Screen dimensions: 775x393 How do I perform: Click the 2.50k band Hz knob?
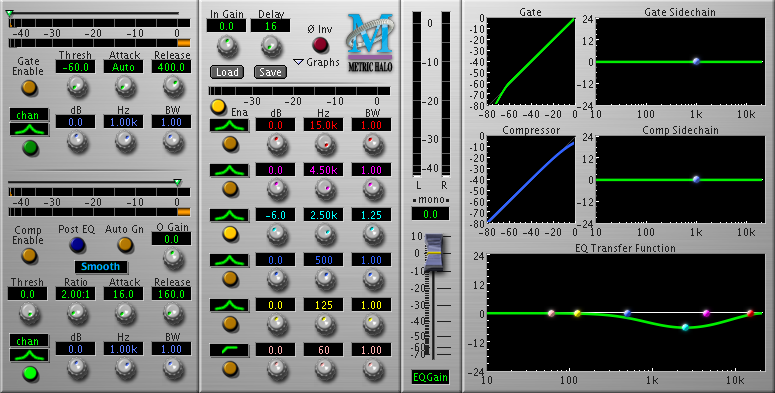[325, 234]
